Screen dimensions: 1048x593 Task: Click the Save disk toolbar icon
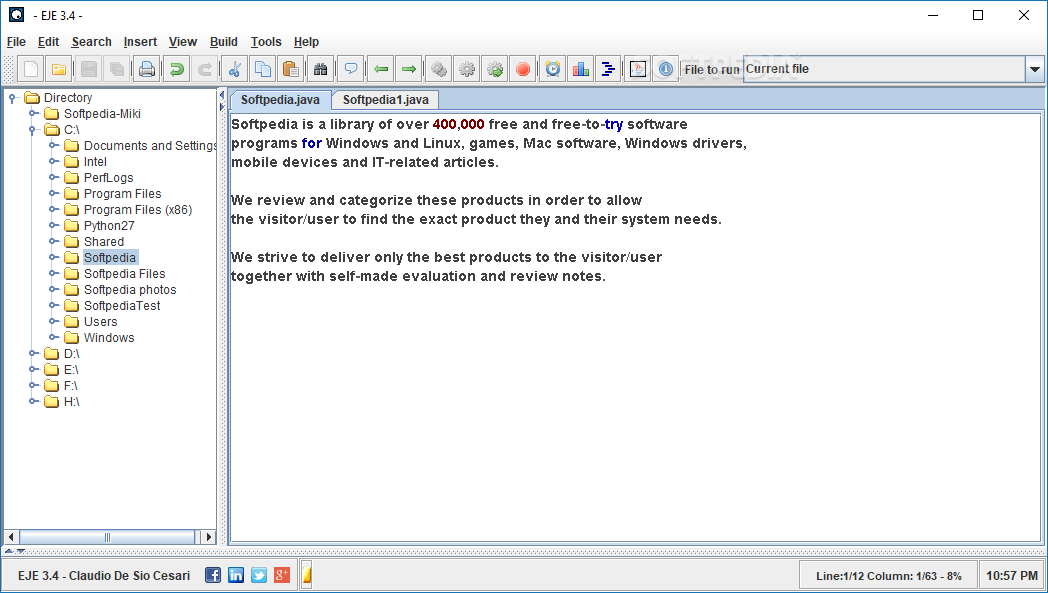click(89, 69)
